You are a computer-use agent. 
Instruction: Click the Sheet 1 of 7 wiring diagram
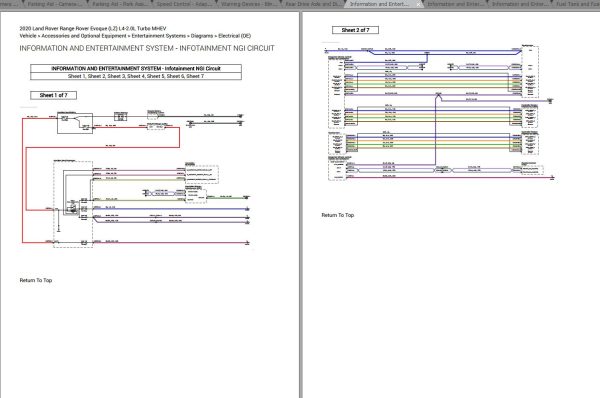coord(136,179)
